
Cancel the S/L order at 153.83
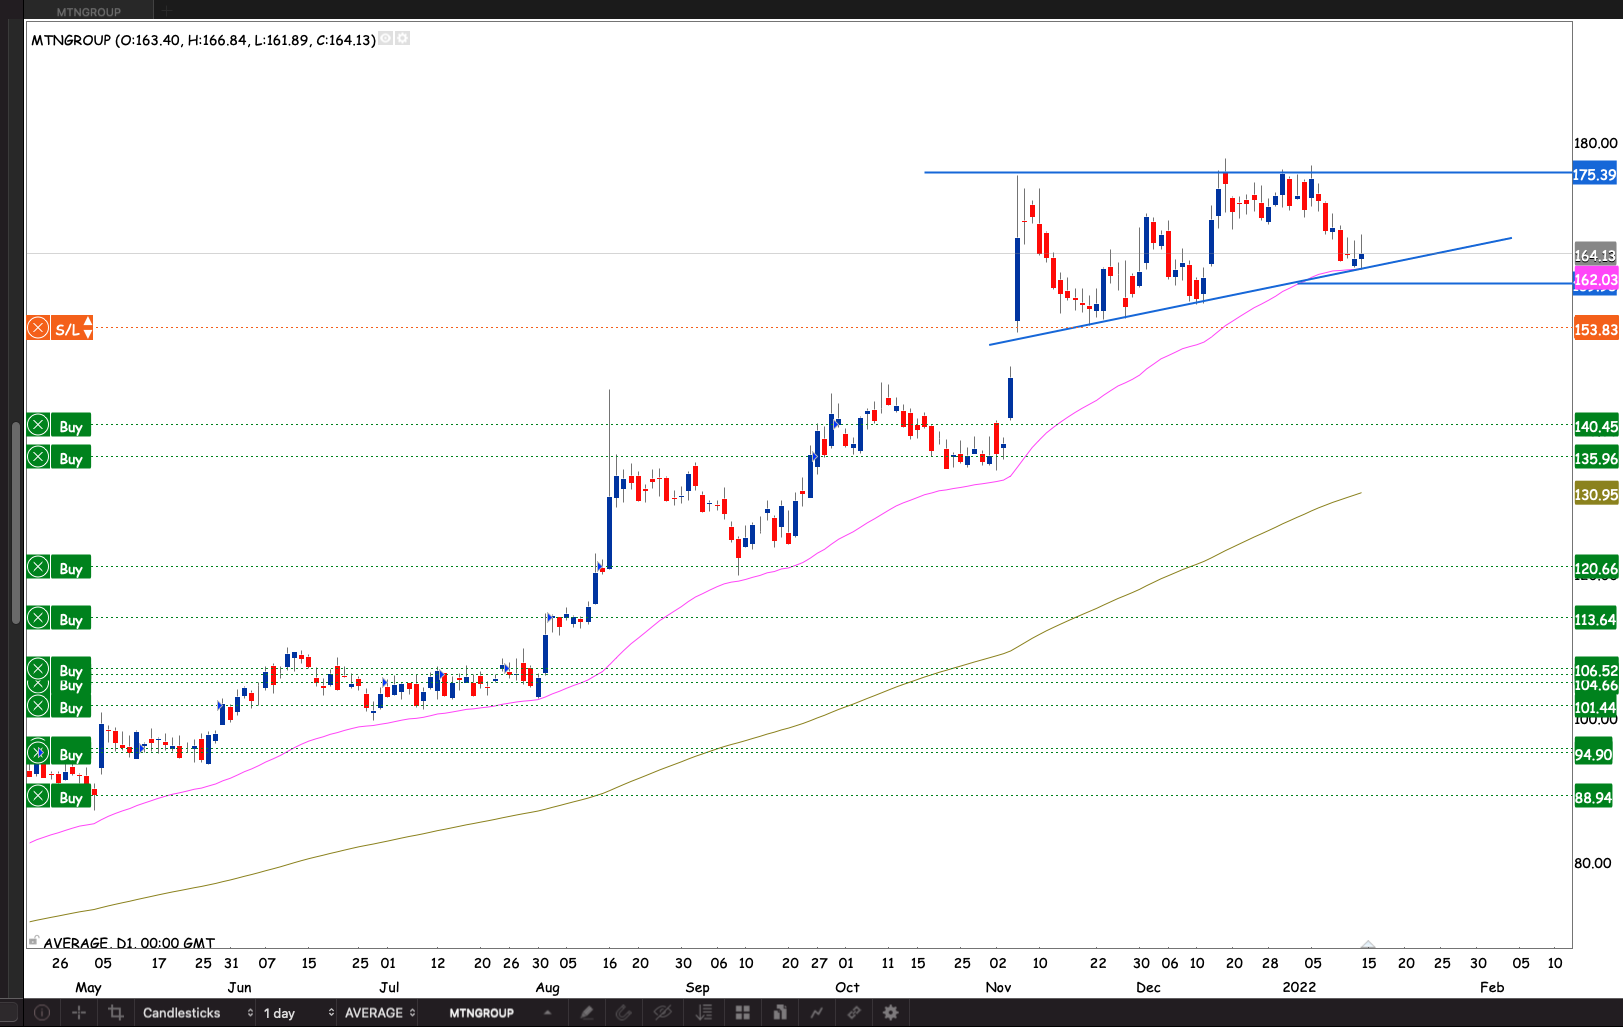click(38, 328)
